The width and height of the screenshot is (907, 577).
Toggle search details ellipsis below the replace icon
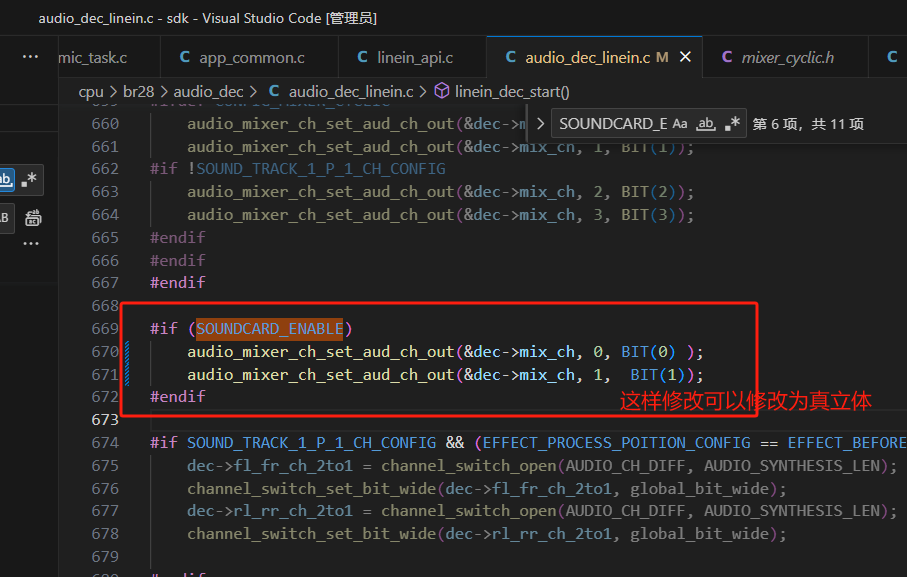(x=31, y=243)
